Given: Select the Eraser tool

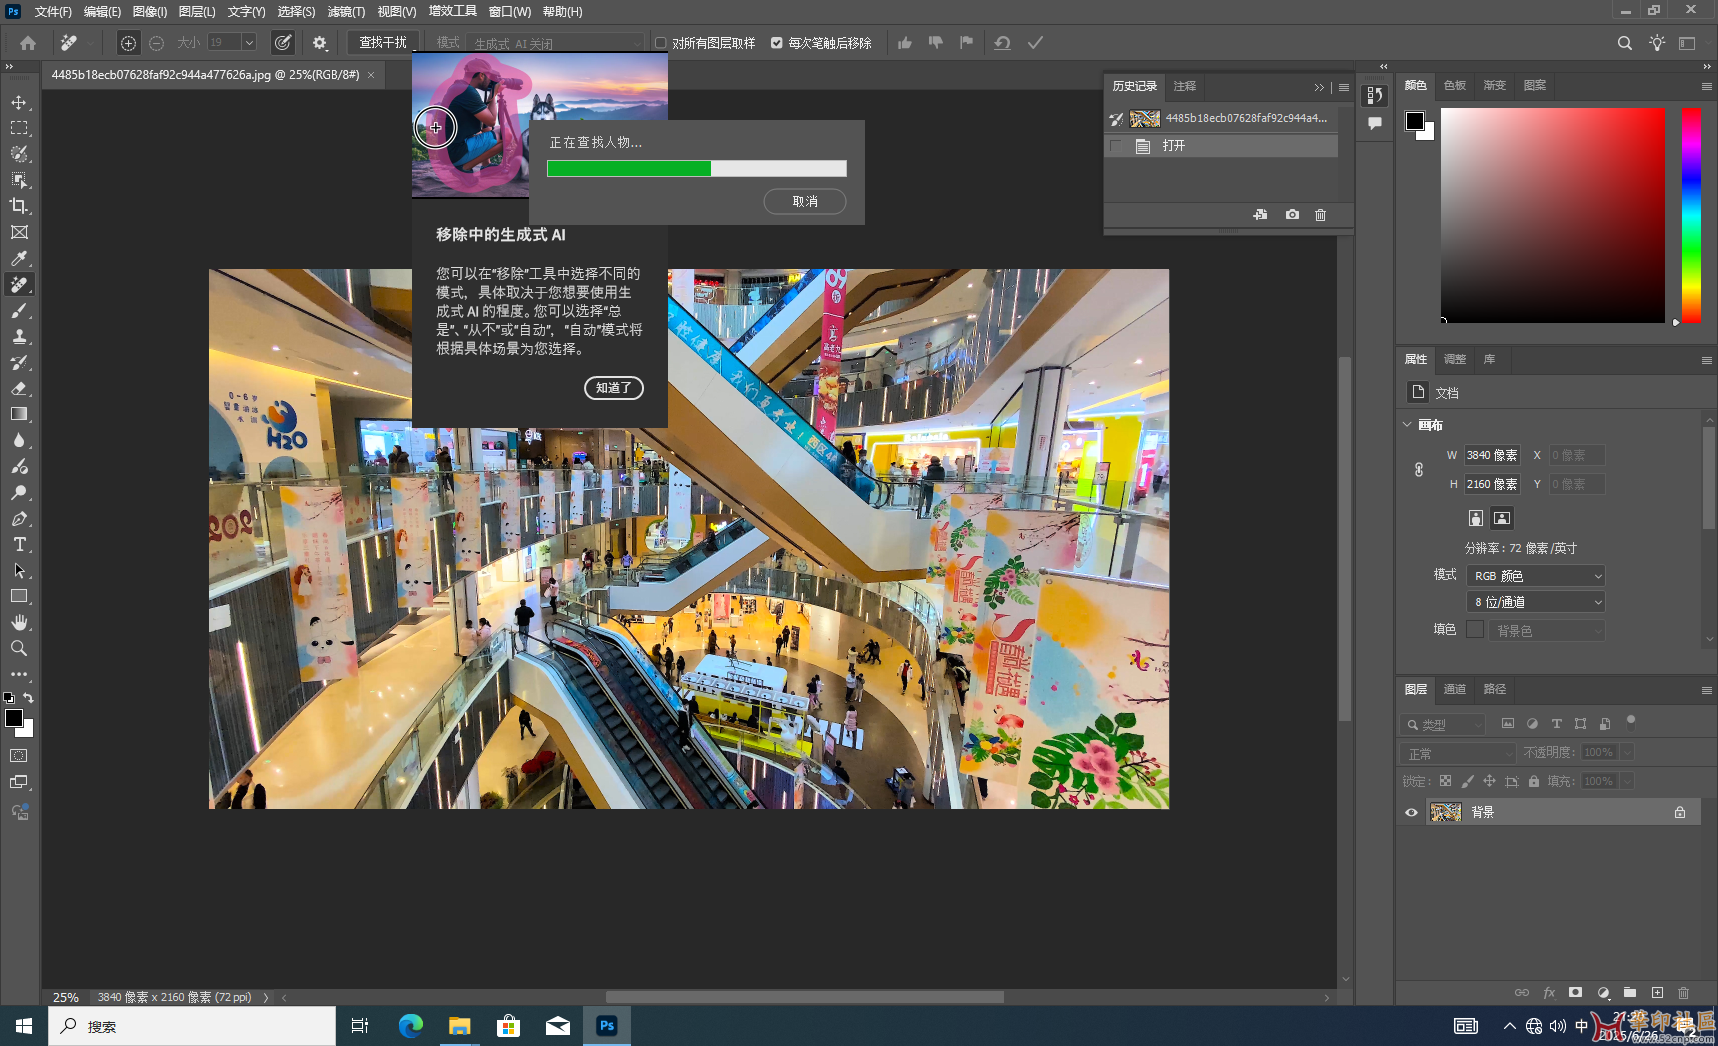Looking at the screenshot, I should (x=19, y=389).
